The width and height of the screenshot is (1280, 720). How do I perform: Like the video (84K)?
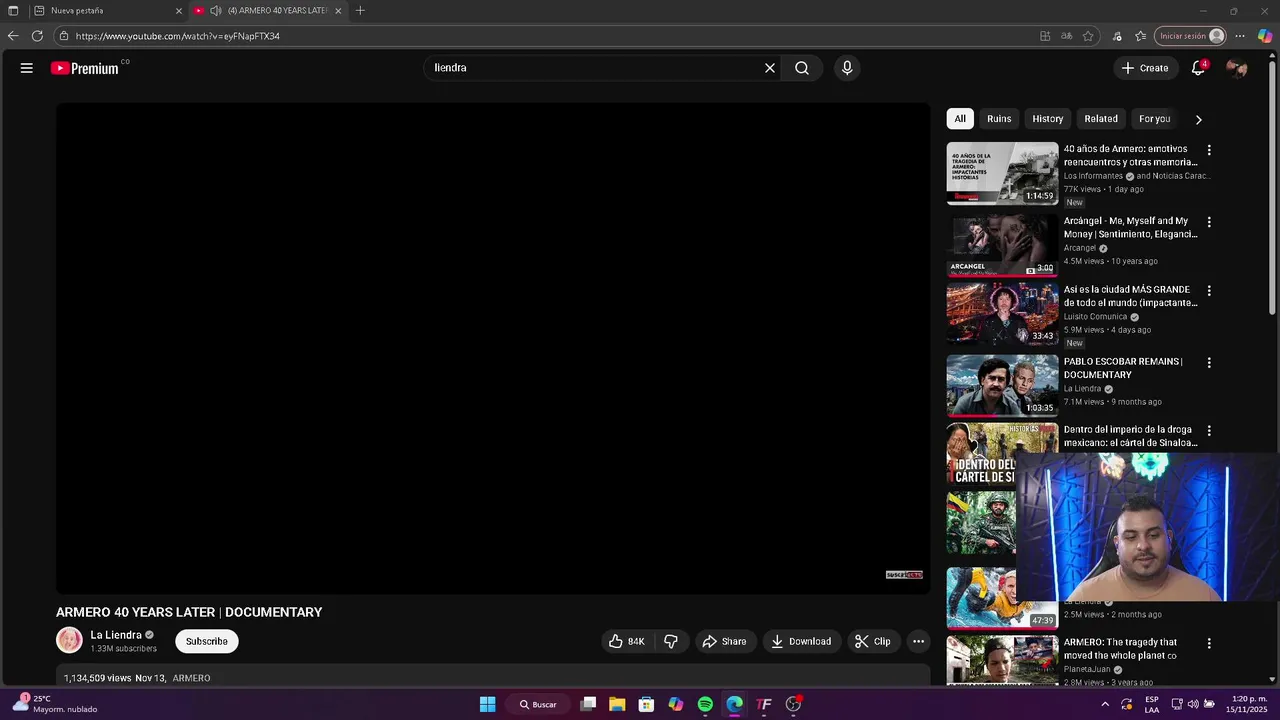pos(627,641)
